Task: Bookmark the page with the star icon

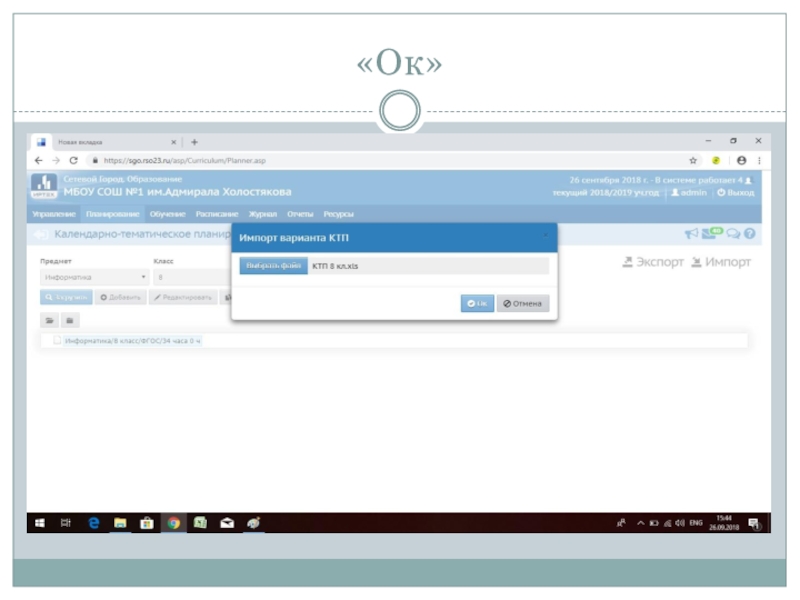Action: point(693,161)
